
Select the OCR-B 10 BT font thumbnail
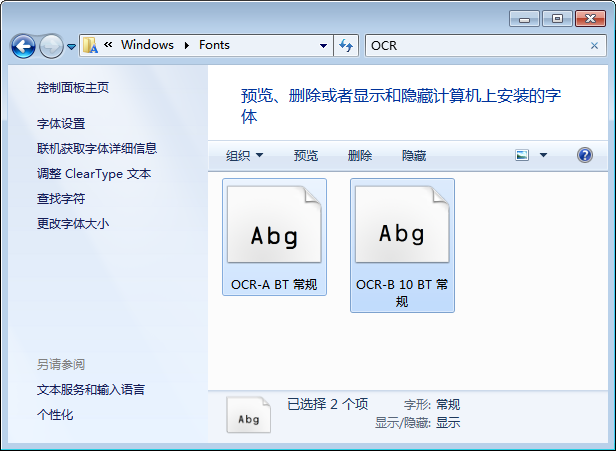(x=402, y=224)
